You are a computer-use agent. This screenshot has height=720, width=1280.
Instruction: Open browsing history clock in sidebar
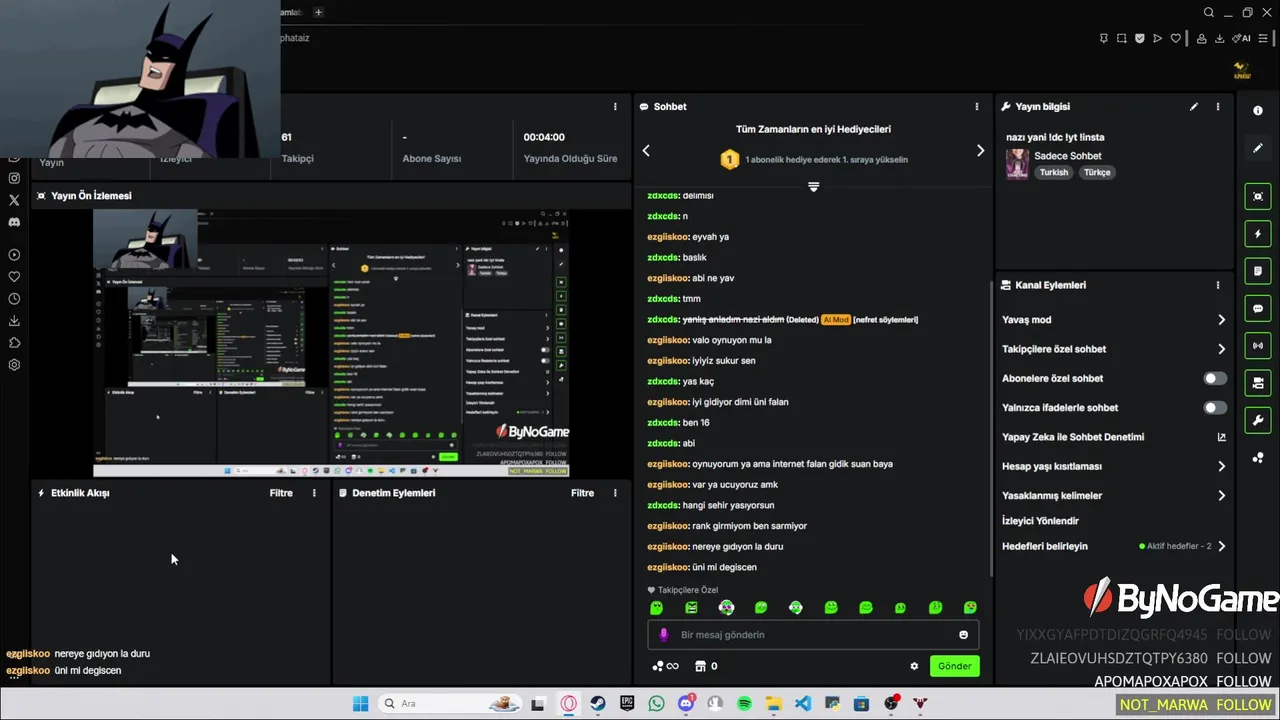point(14,299)
